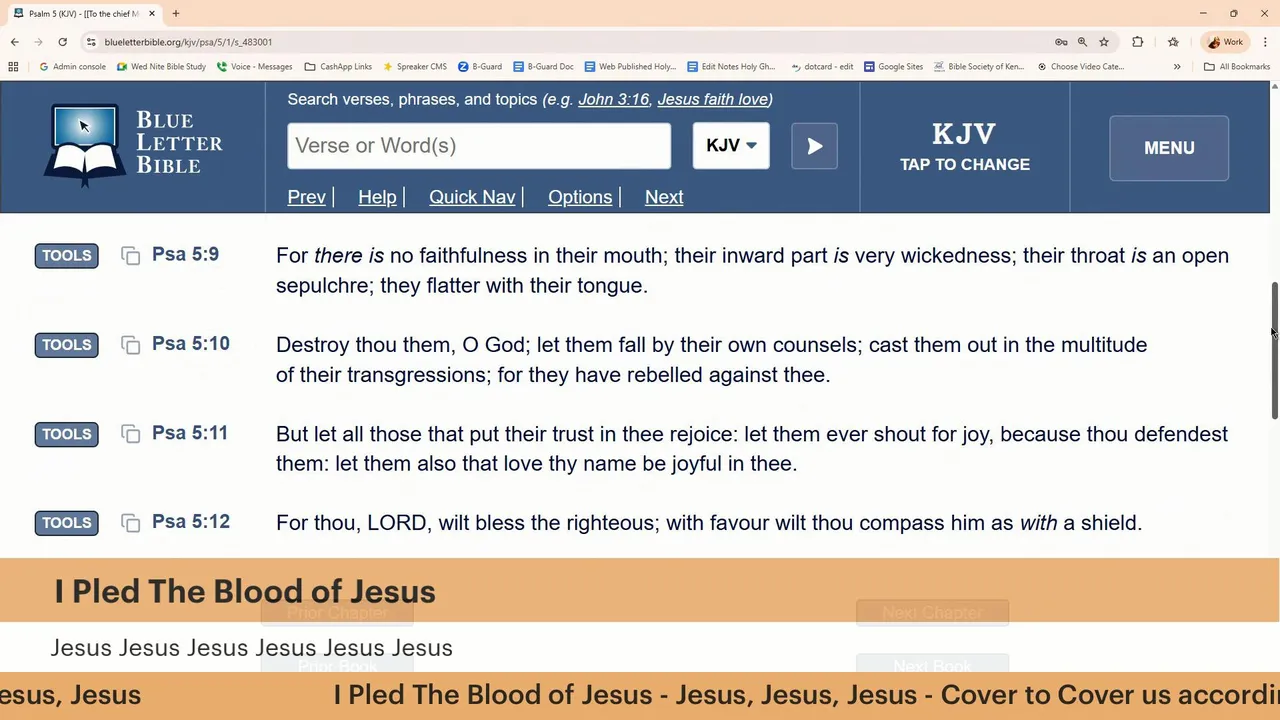The image size is (1280, 720).
Task: Go to the Prev chapter link
Action: tap(307, 197)
